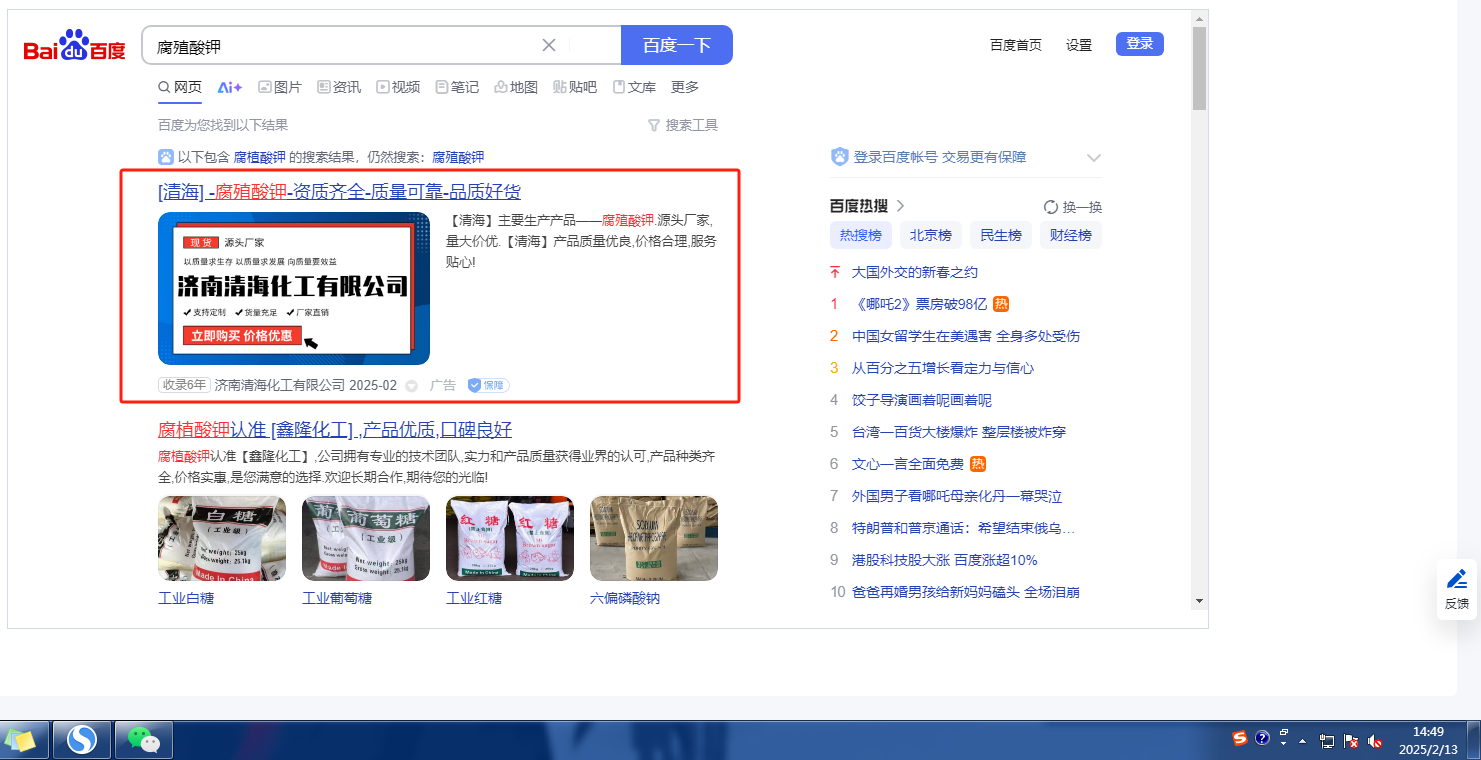Select the 网页 tab
Viewport: 1481px width, 760px height.
click(x=180, y=87)
